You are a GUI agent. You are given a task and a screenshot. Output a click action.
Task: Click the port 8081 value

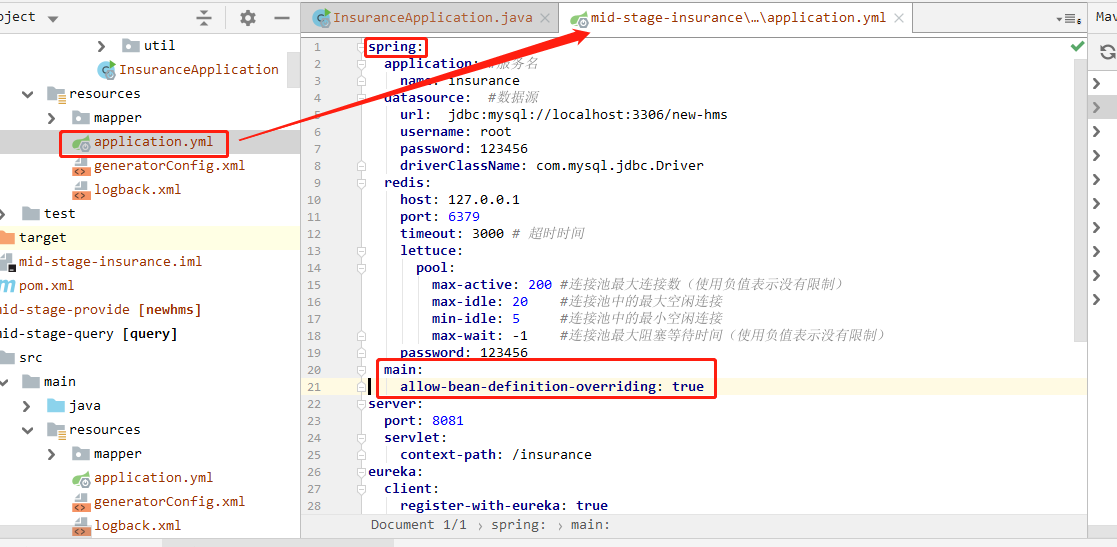pyautogui.click(x=447, y=420)
